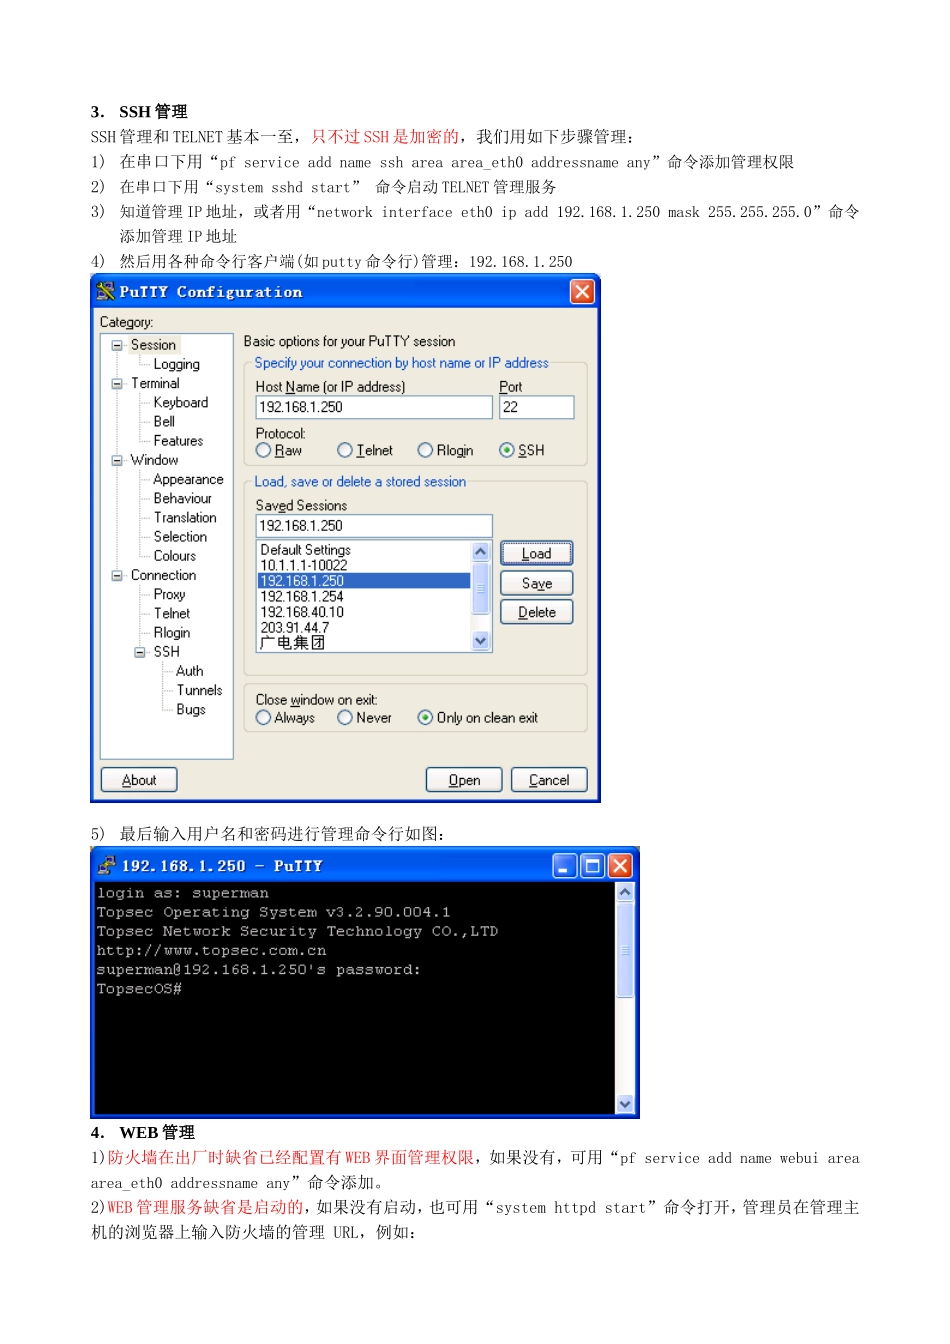Select the SSH protocol radio button
This screenshot has height=1344, width=950.
[x=507, y=450]
